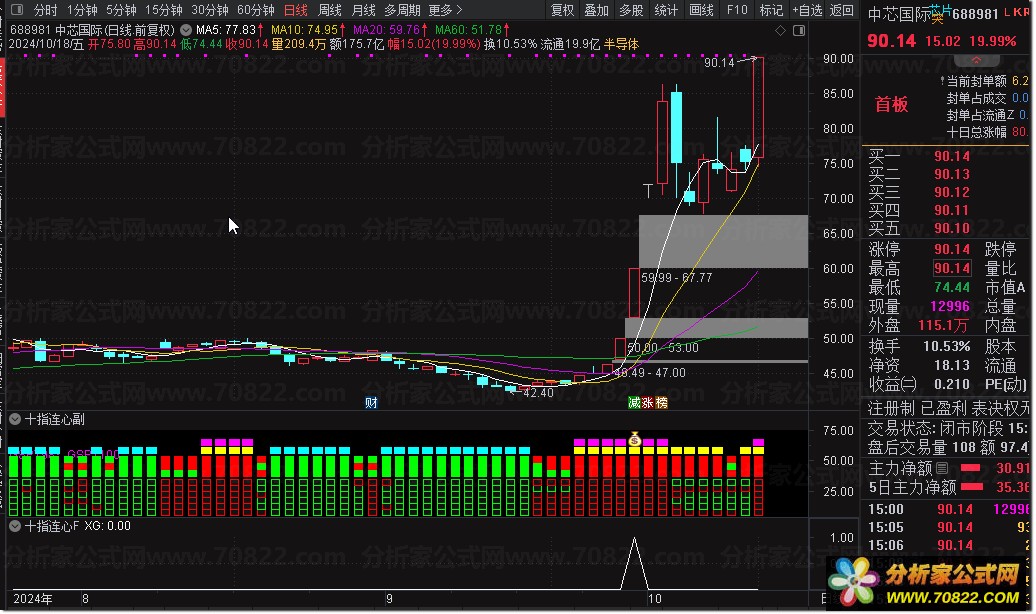Click the 买二 price 90.13

[x=951, y=174]
